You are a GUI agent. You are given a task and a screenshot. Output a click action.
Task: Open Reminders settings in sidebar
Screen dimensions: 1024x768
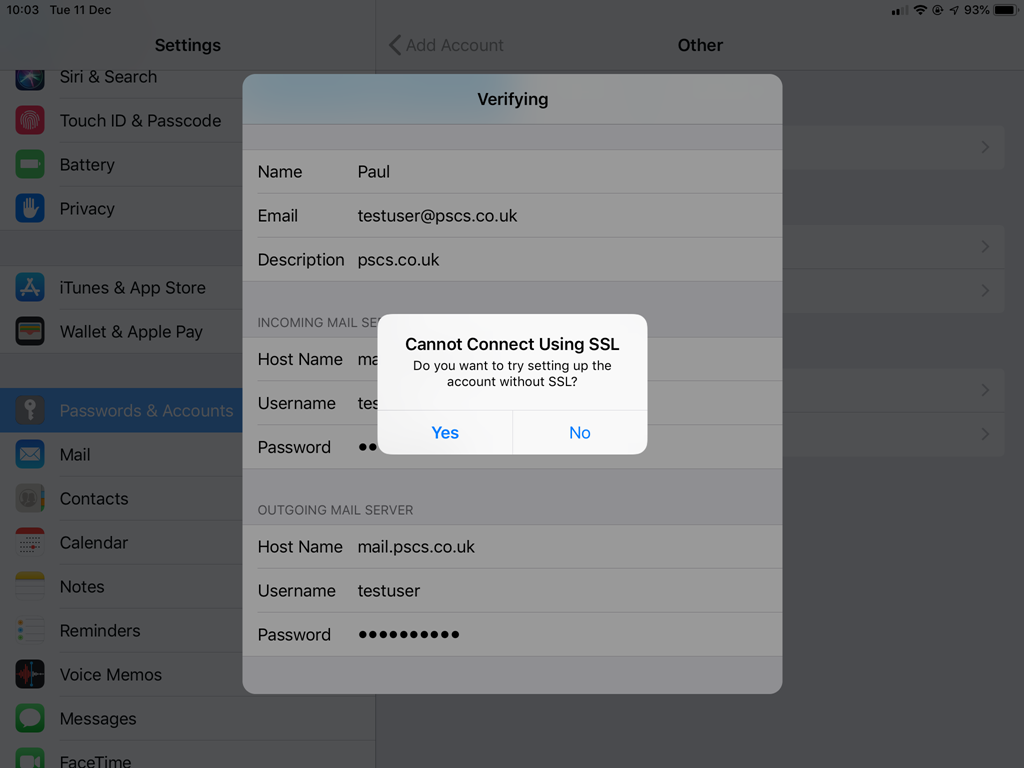100,631
